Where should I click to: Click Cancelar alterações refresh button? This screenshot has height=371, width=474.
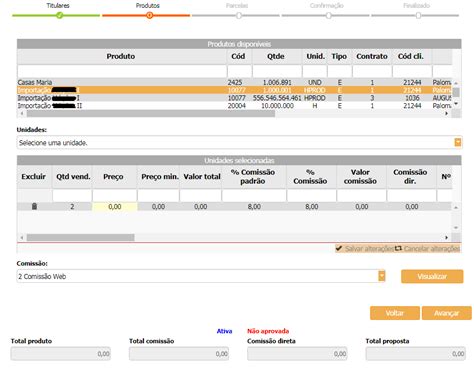click(x=428, y=248)
